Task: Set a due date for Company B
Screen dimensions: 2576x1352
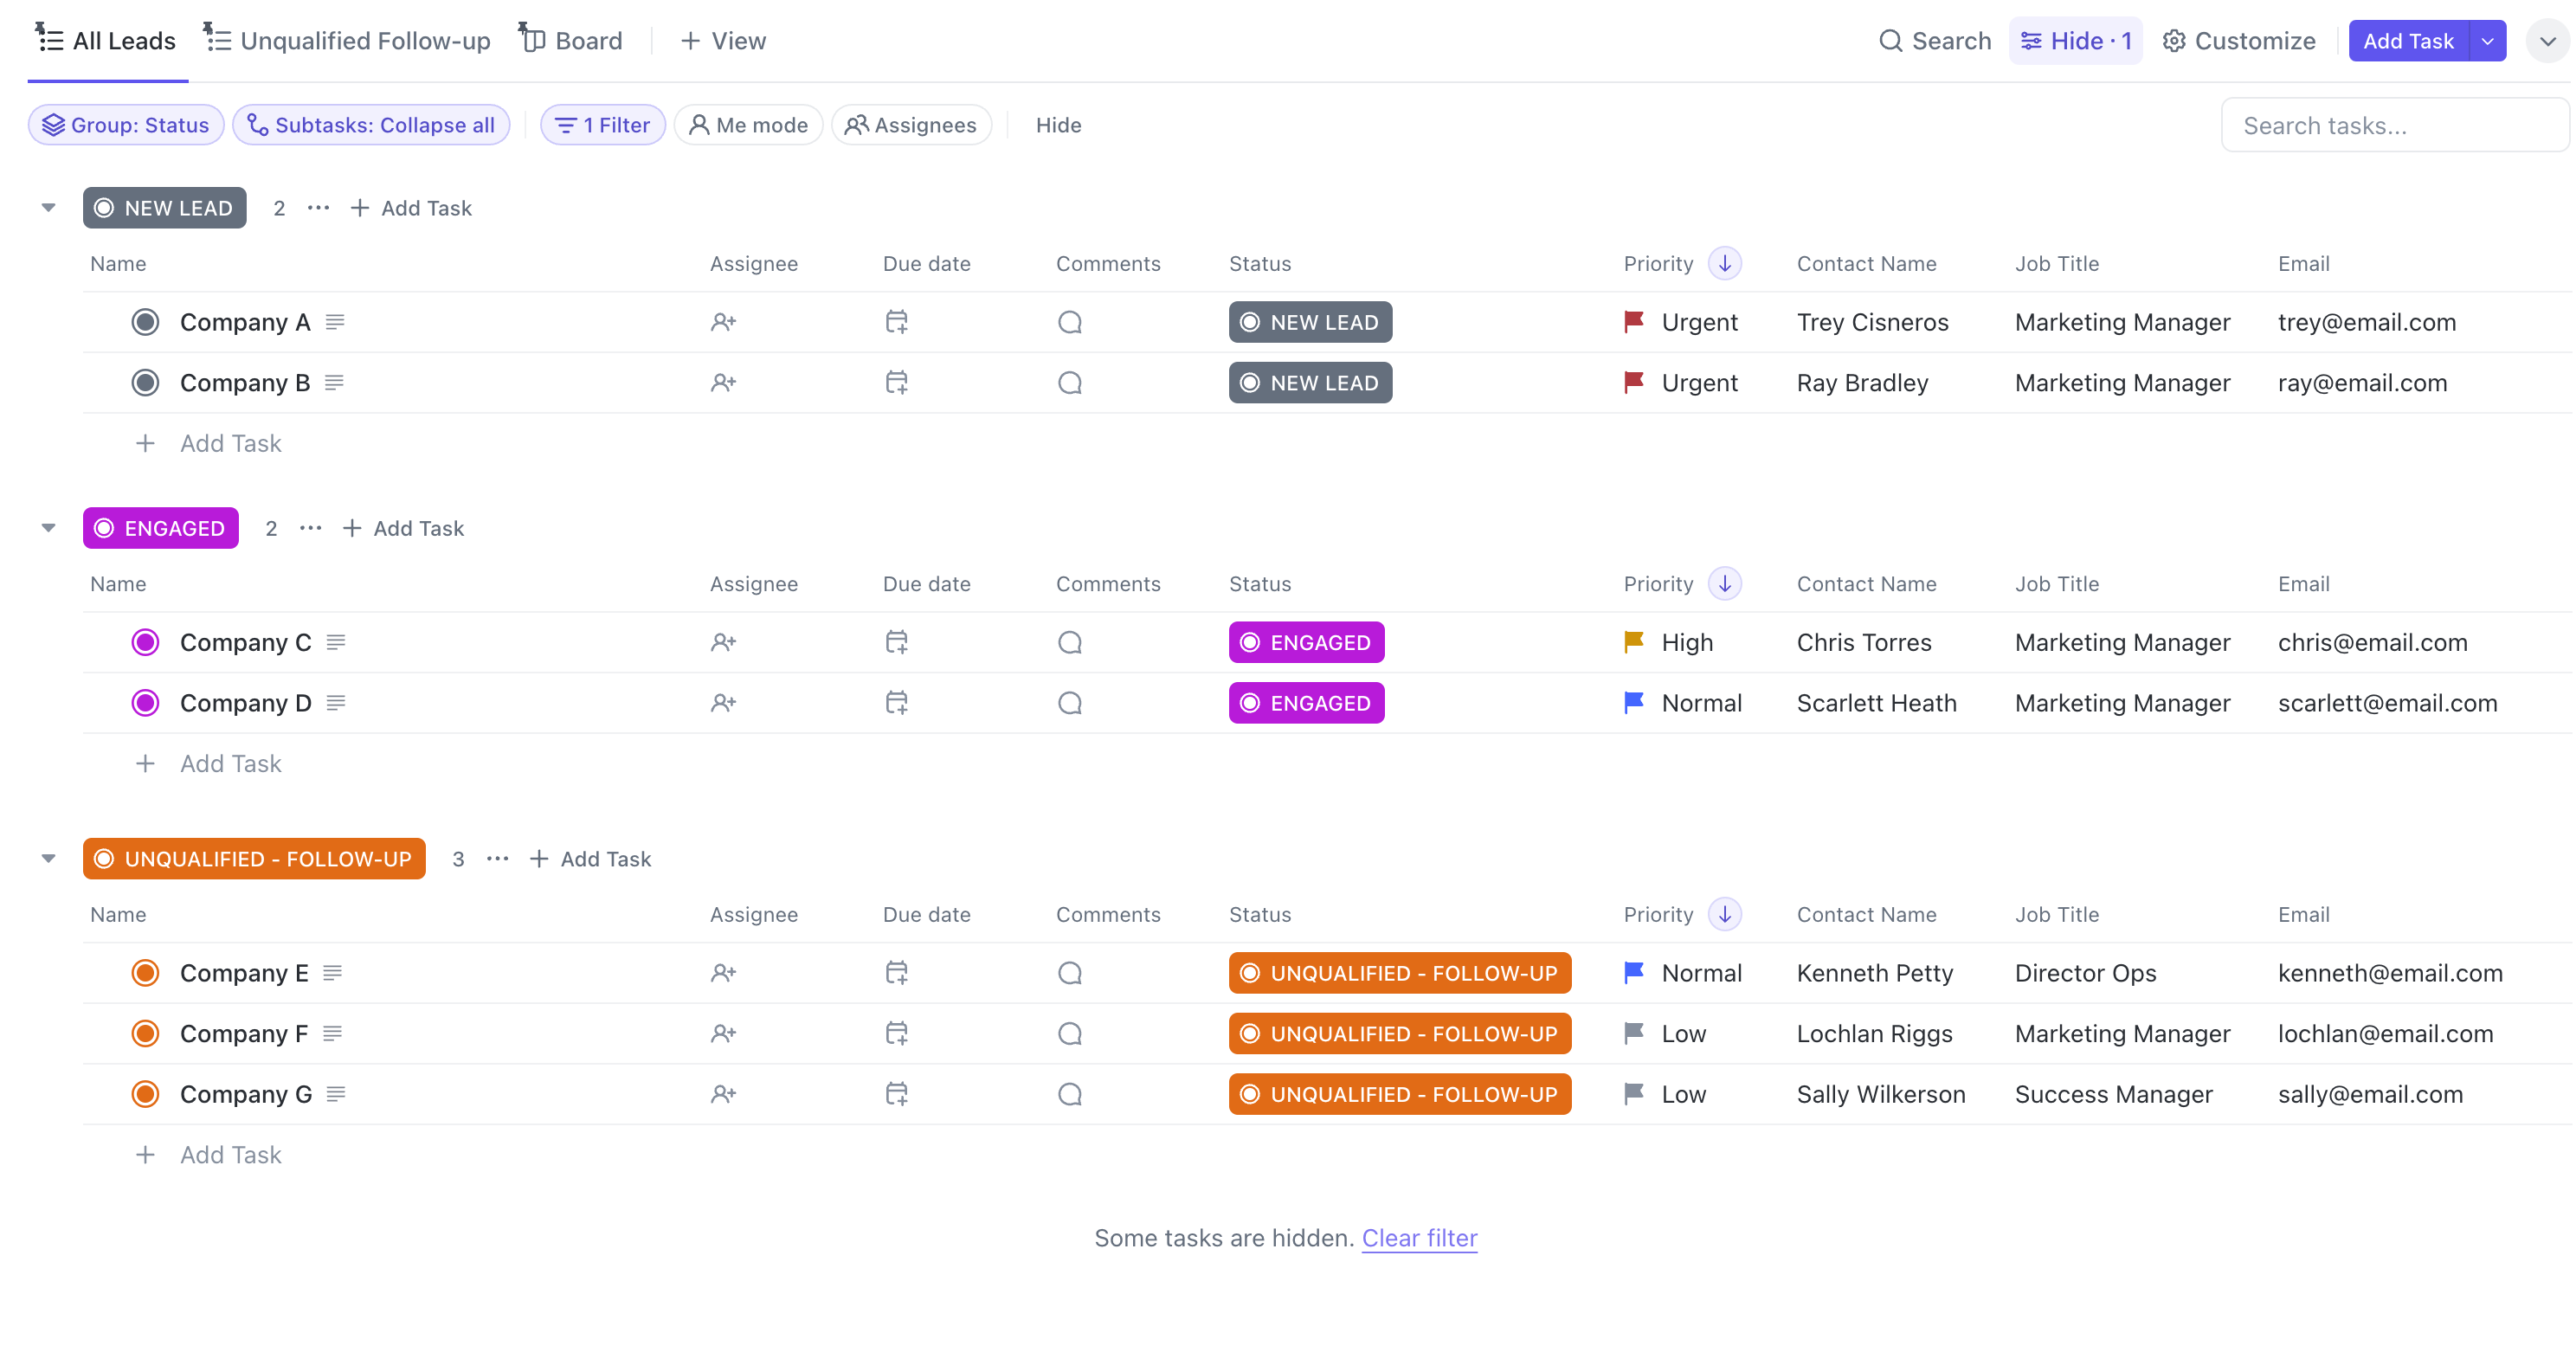Action: pyautogui.click(x=895, y=381)
